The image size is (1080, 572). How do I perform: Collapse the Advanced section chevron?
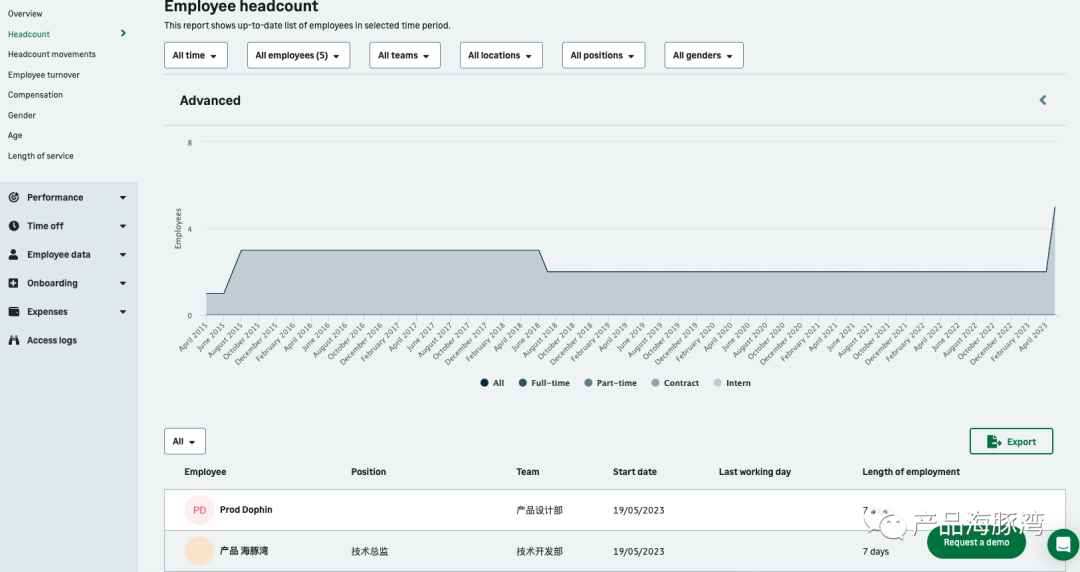pos(1043,100)
